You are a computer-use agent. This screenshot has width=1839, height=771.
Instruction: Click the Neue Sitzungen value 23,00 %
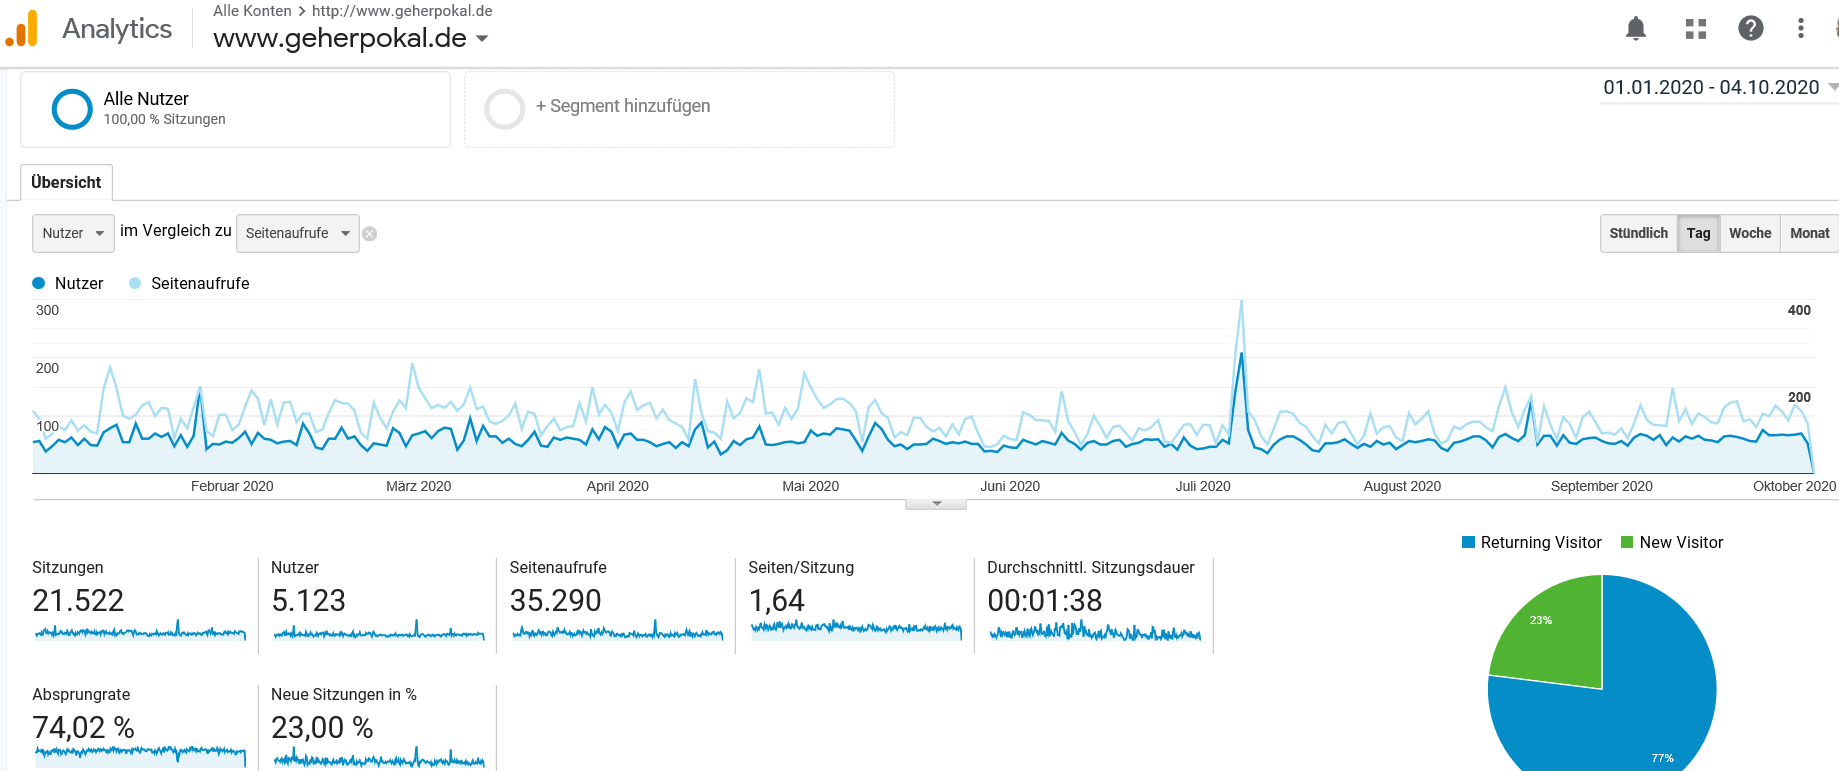point(322,727)
